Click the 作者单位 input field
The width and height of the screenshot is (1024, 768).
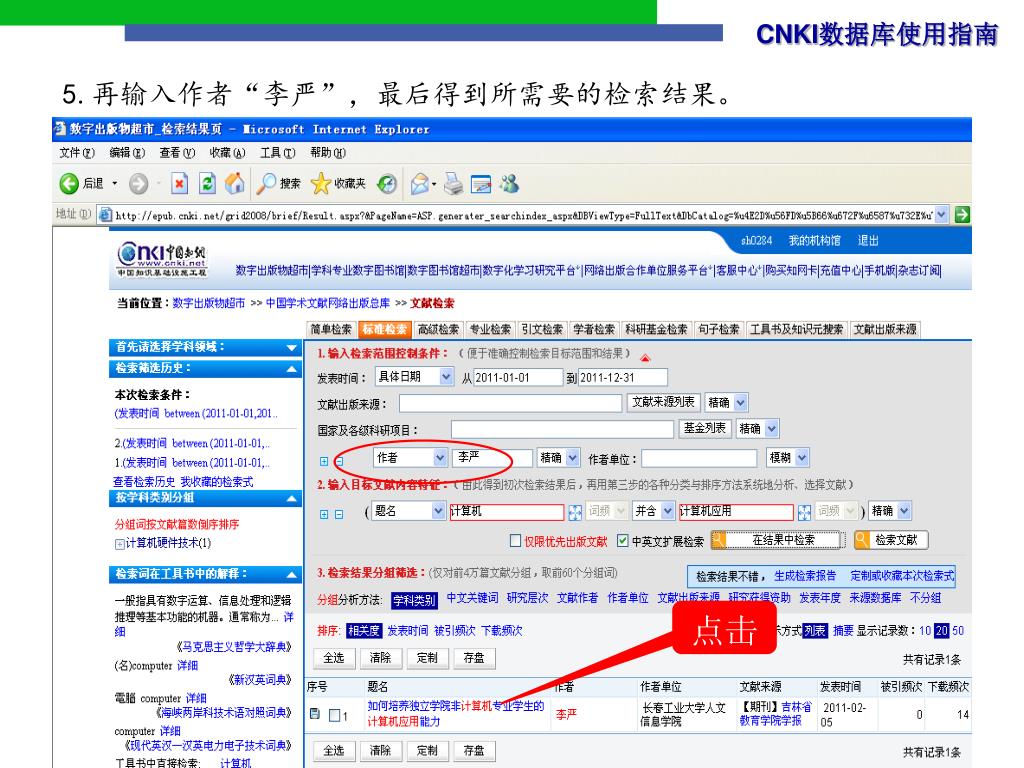click(x=699, y=458)
